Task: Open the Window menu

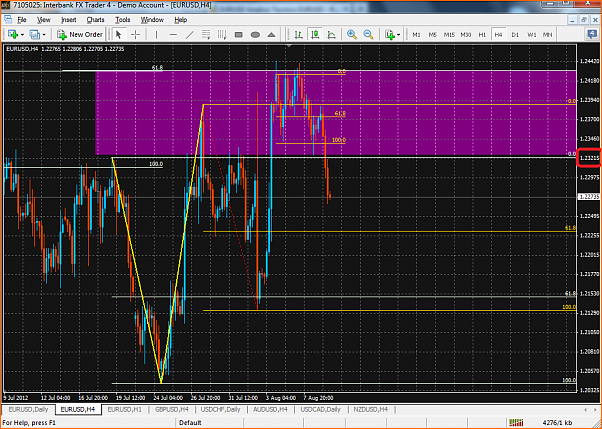Action: (152, 20)
